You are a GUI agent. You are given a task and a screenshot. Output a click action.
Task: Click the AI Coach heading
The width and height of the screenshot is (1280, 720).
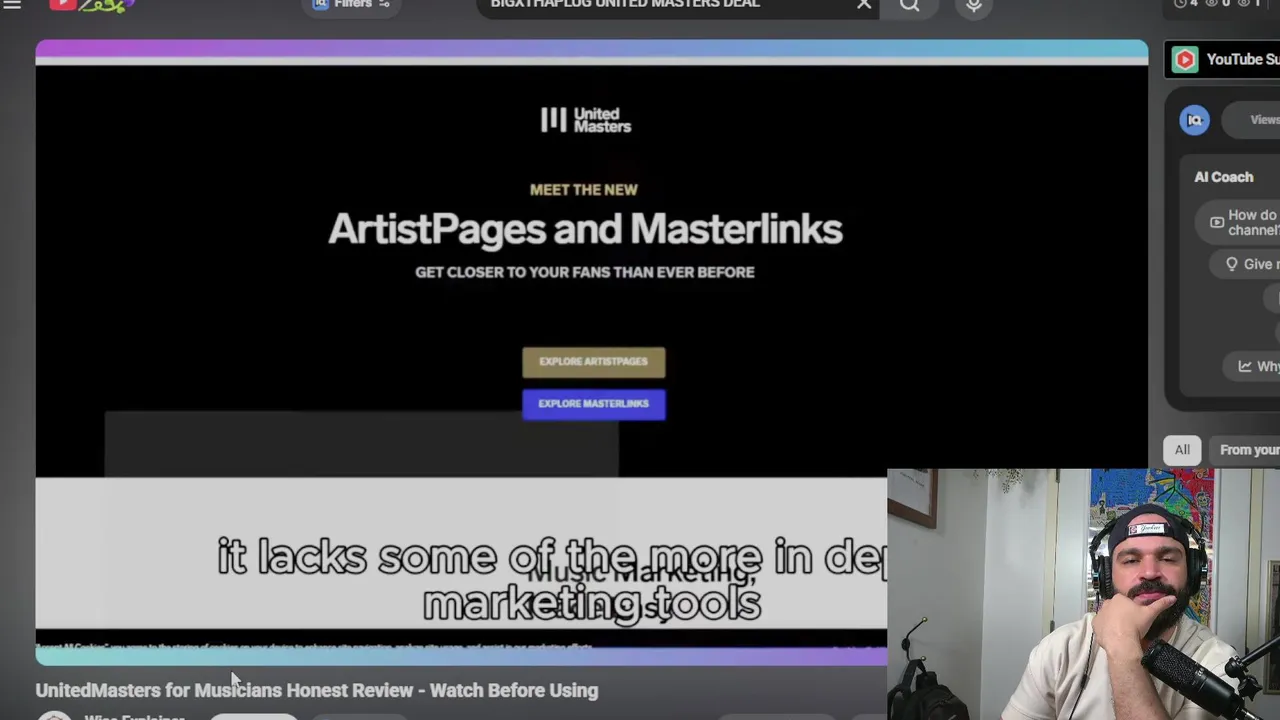(1223, 177)
